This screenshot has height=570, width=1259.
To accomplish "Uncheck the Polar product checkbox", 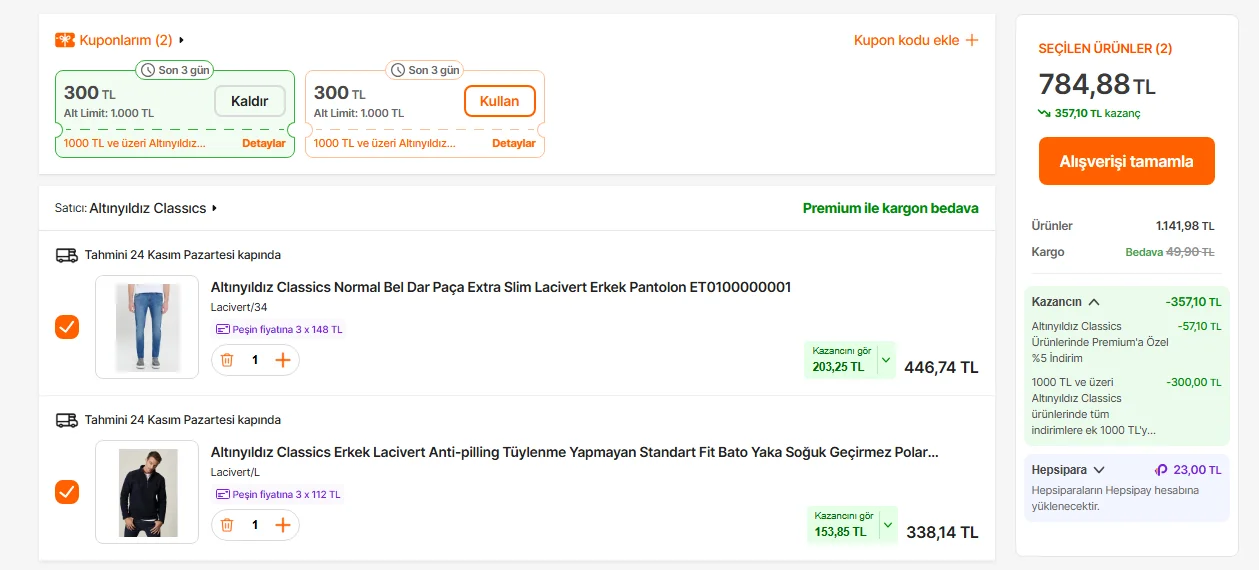I will (67, 492).
